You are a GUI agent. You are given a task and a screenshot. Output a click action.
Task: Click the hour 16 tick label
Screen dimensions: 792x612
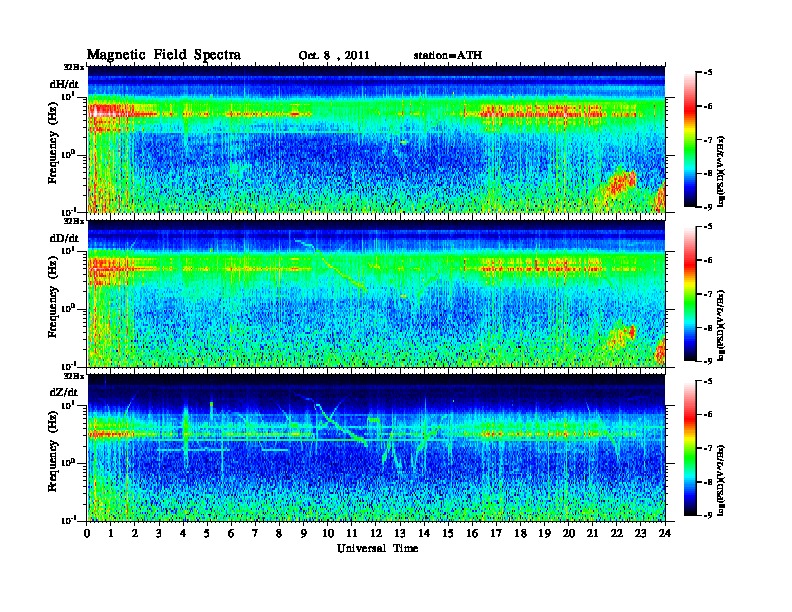click(472, 533)
